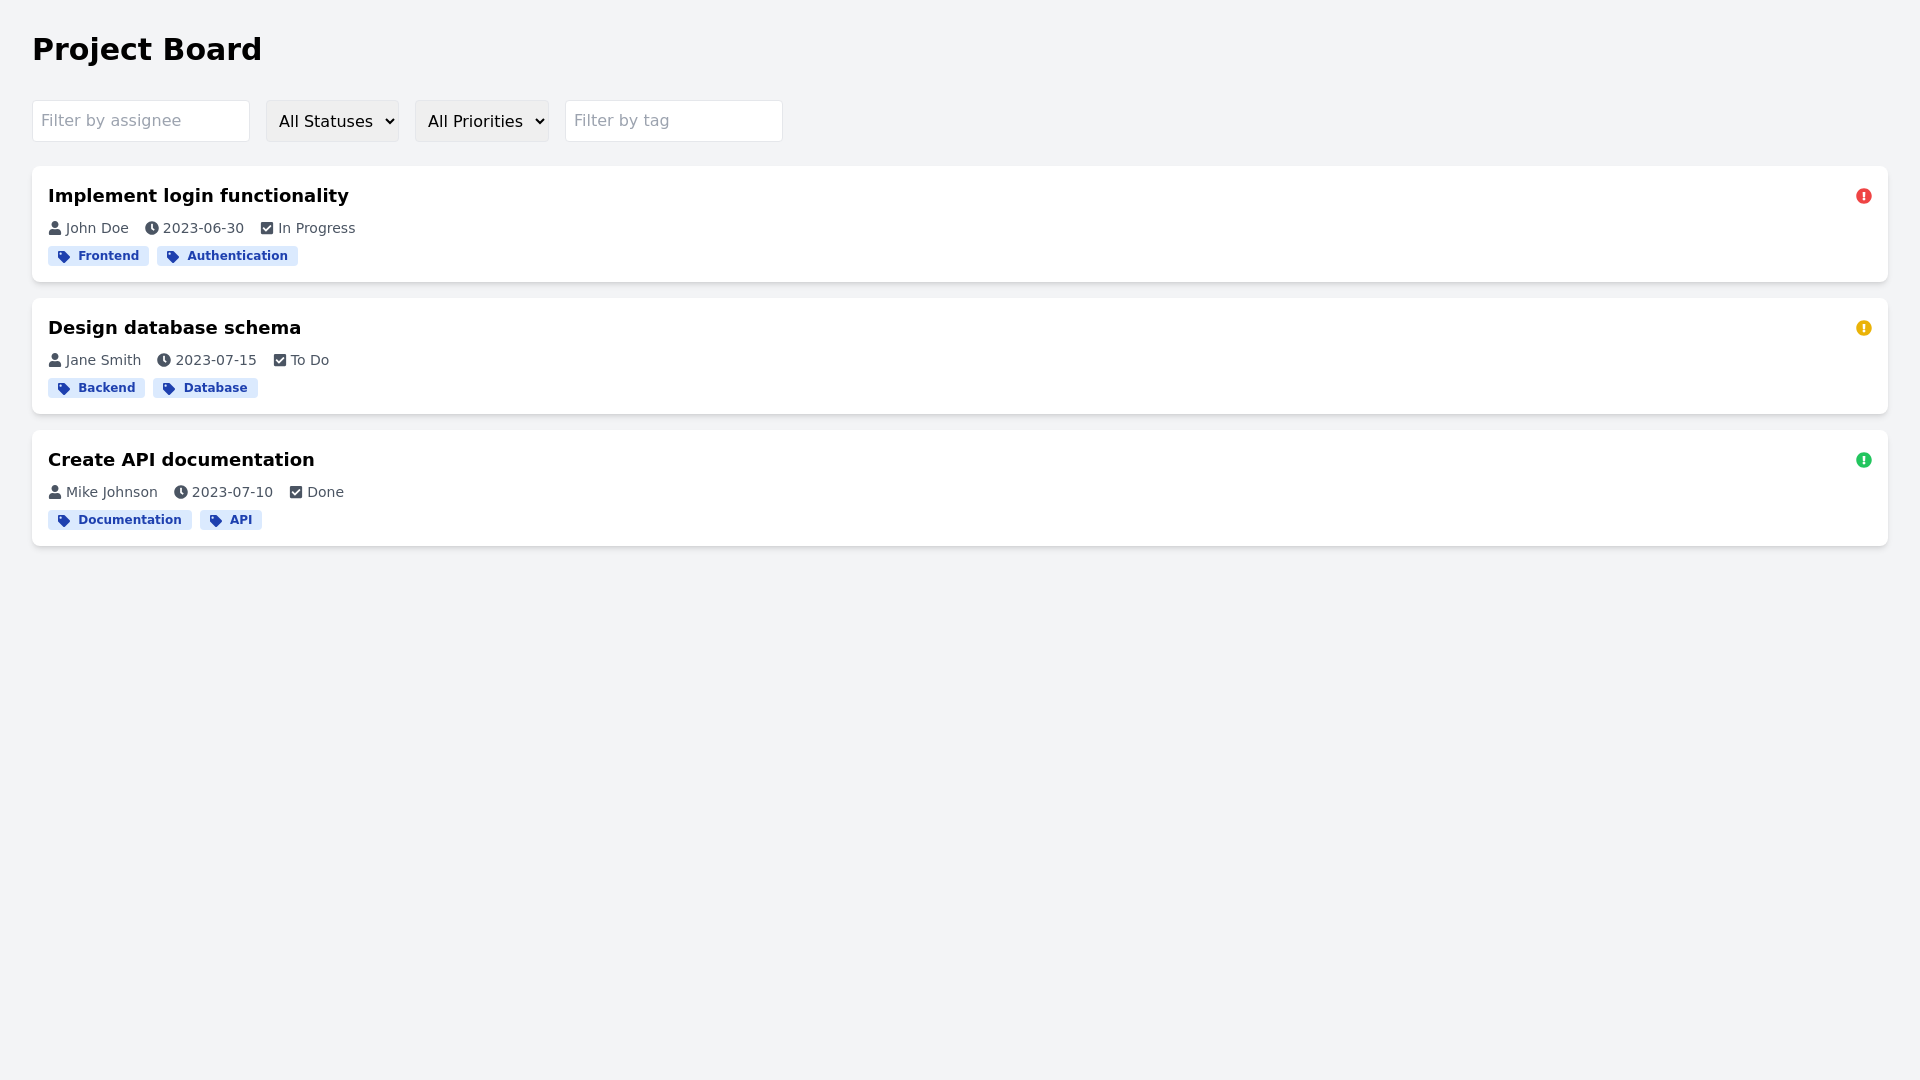Click the To Do status text

(310, 360)
